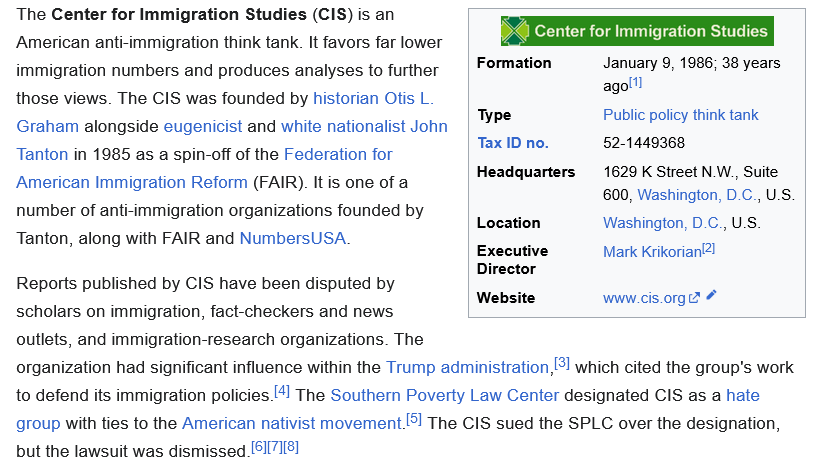Click the CIS green logo icon in infobox
814x471 pixels.
point(514,31)
